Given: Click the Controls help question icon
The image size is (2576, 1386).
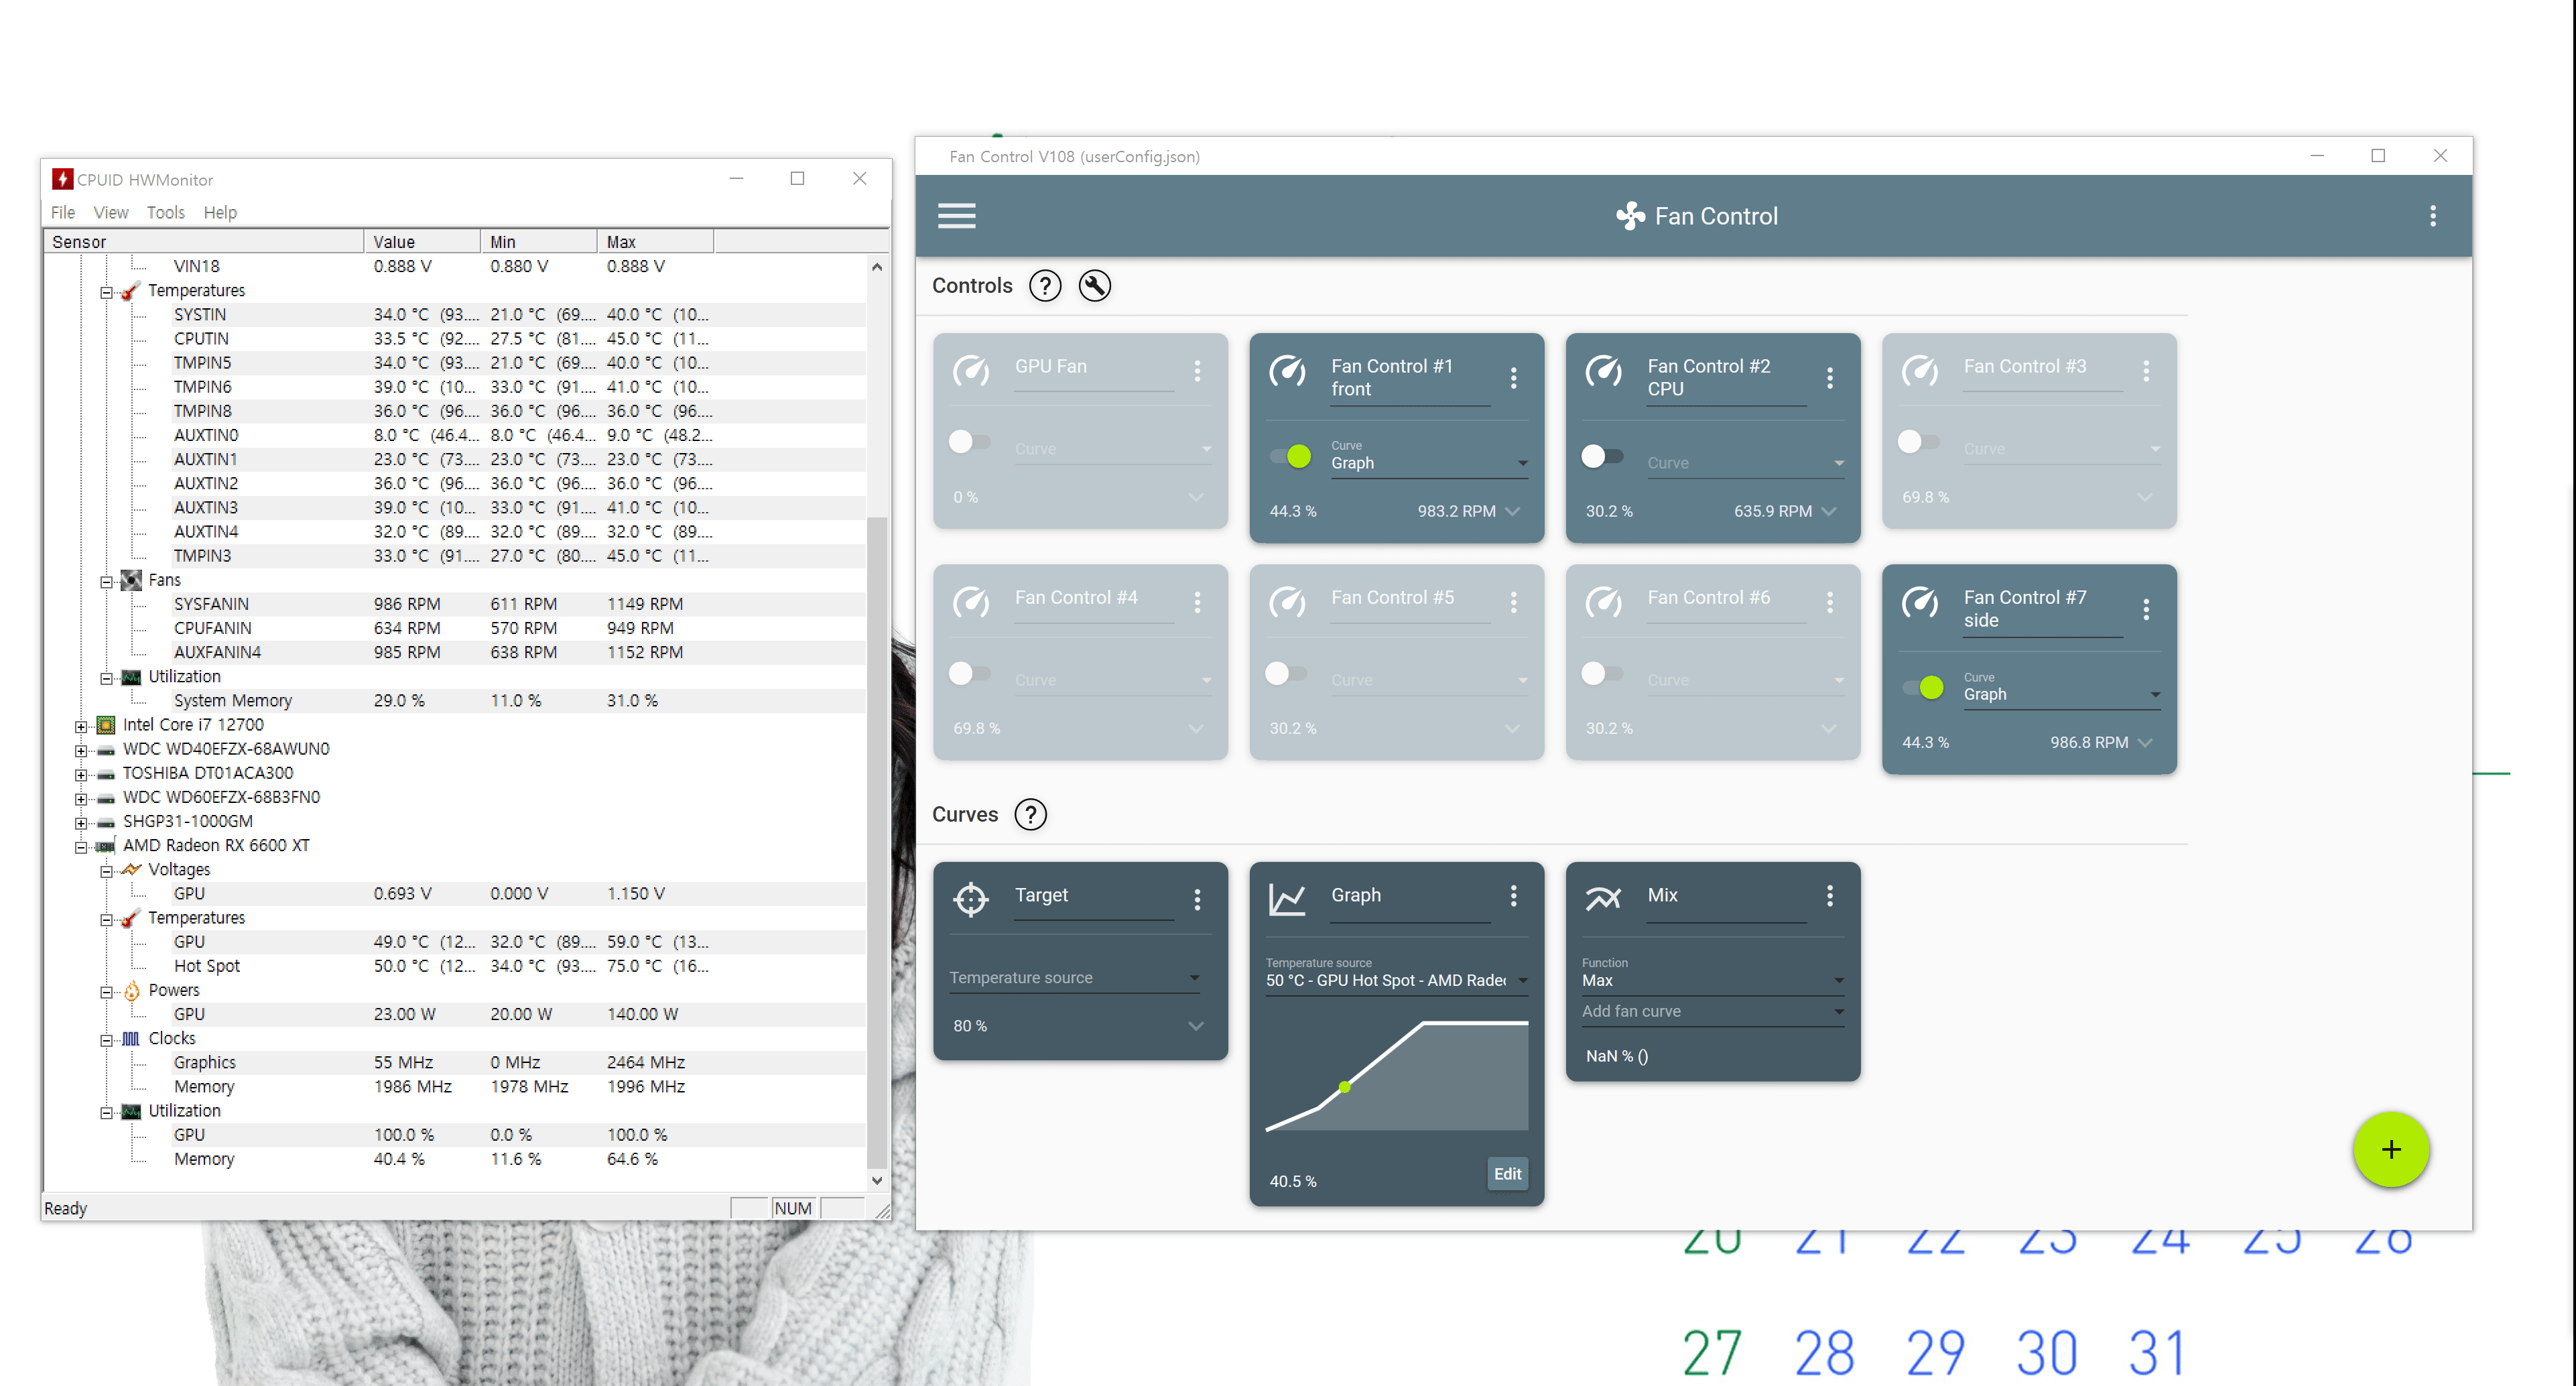Looking at the screenshot, I should point(1044,286).
